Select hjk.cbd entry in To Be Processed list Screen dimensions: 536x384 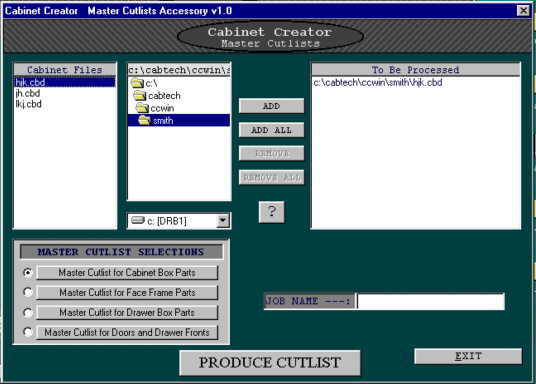pyautogui.click(x=378, y=82)
